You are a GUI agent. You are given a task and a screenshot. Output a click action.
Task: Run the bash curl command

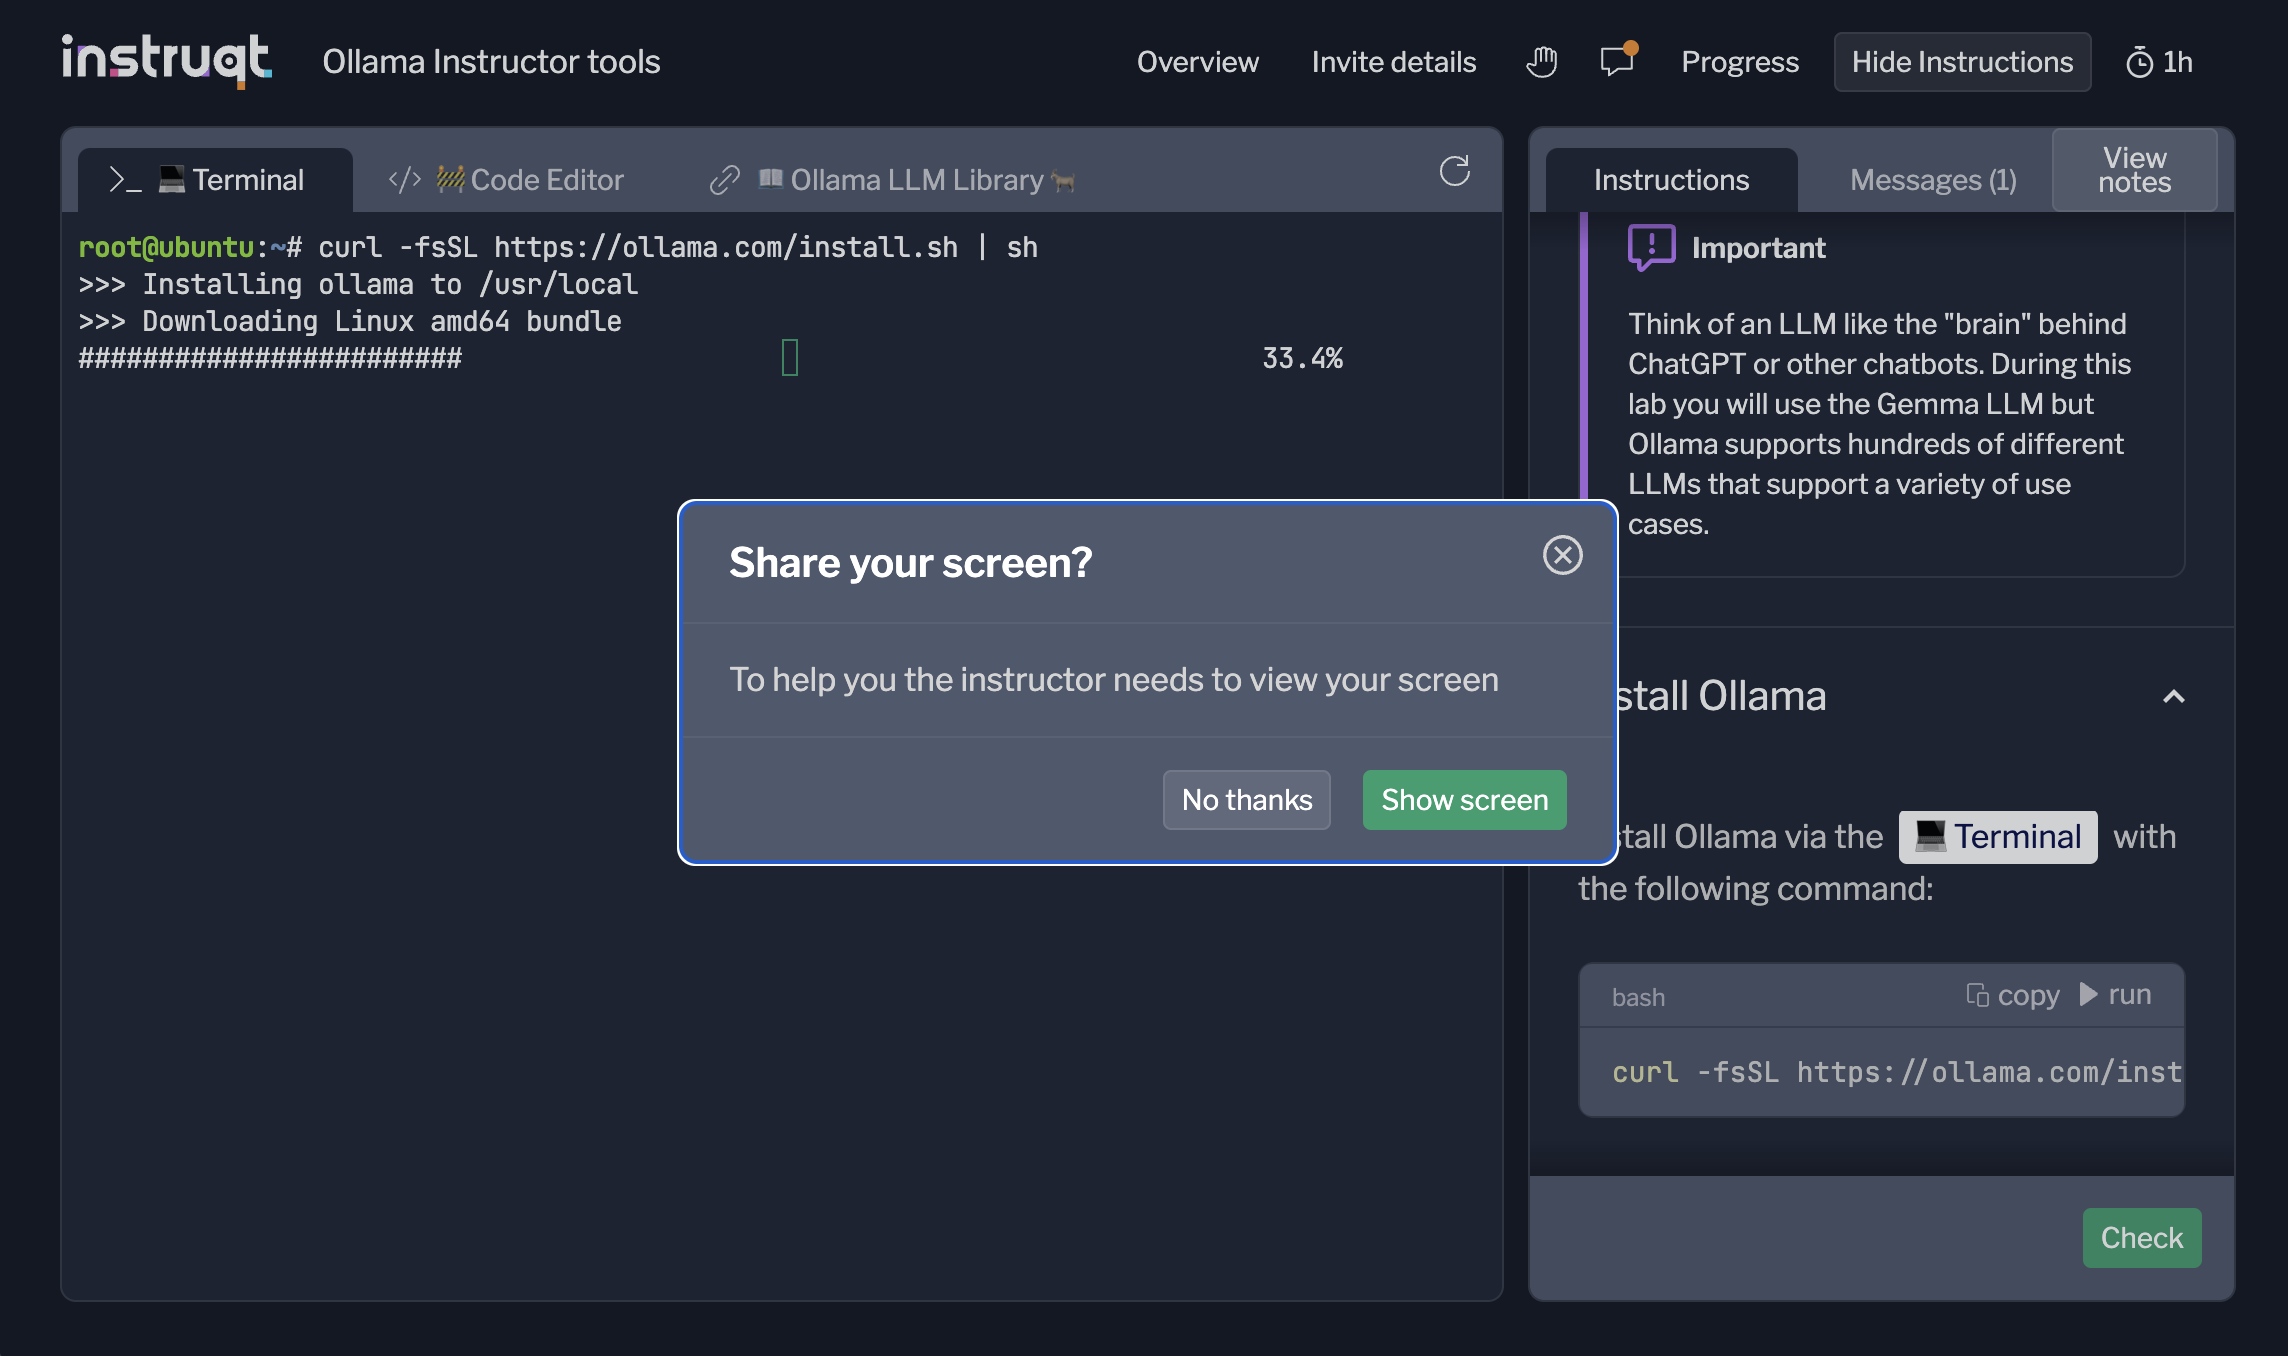click(2116, 995)
